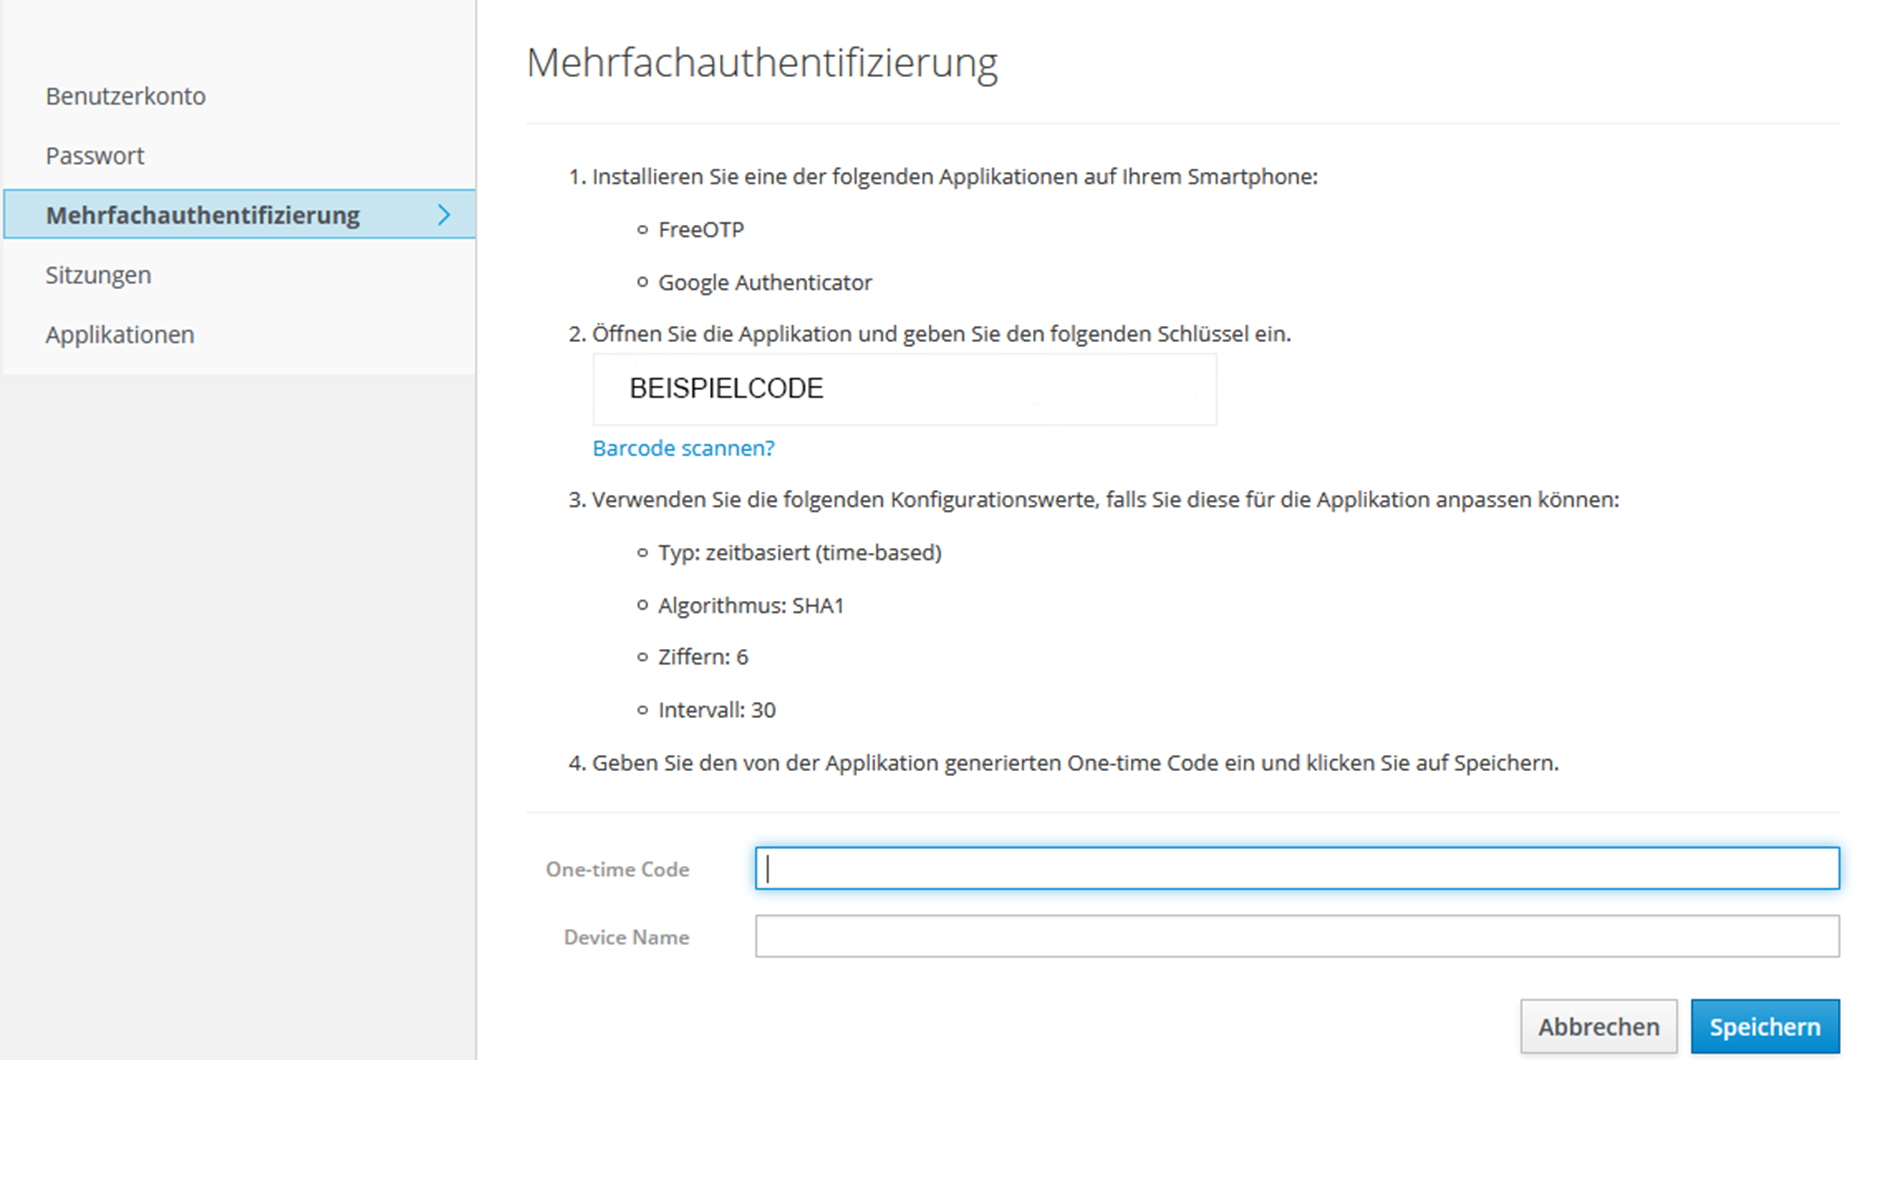
Task: Open the Benutzerkonto settings page
Action: click(125, 95)
